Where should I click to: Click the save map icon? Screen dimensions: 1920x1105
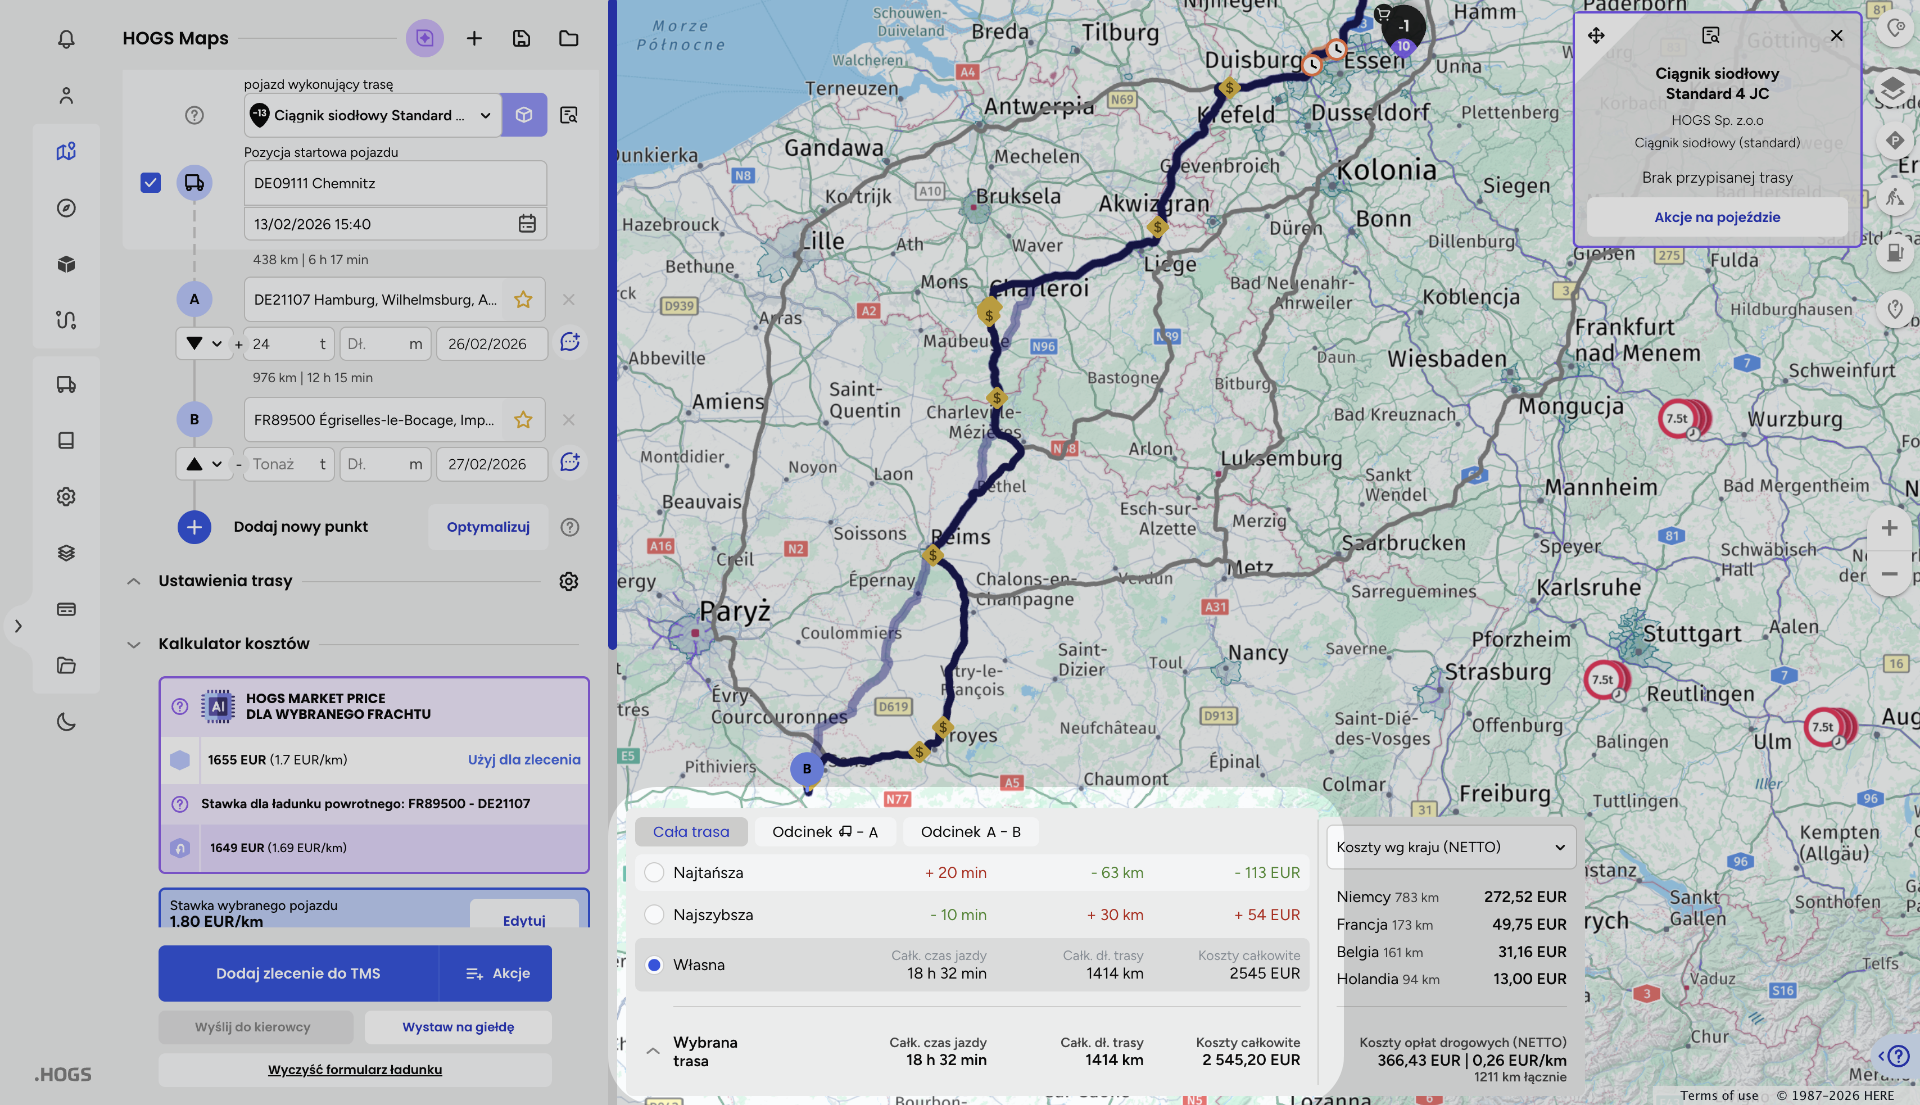pyautogui.click(x=521, y=38)
